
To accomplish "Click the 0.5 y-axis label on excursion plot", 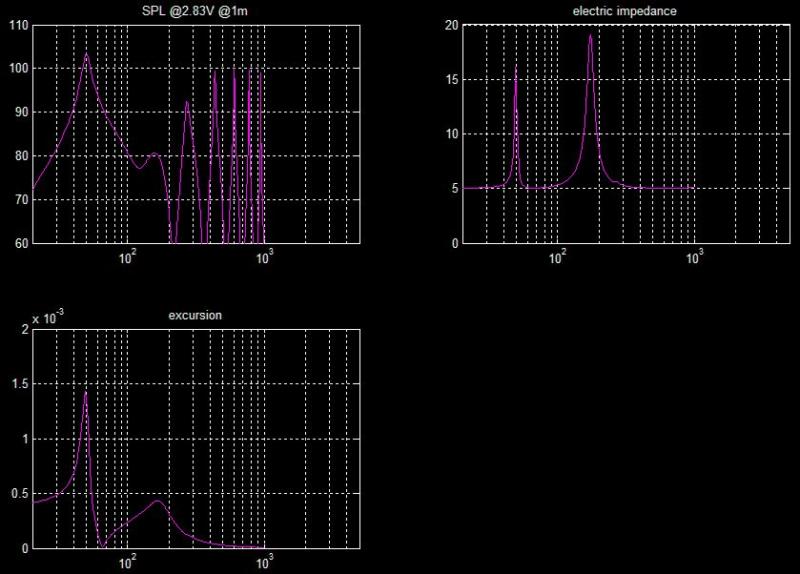I will 21,494.
